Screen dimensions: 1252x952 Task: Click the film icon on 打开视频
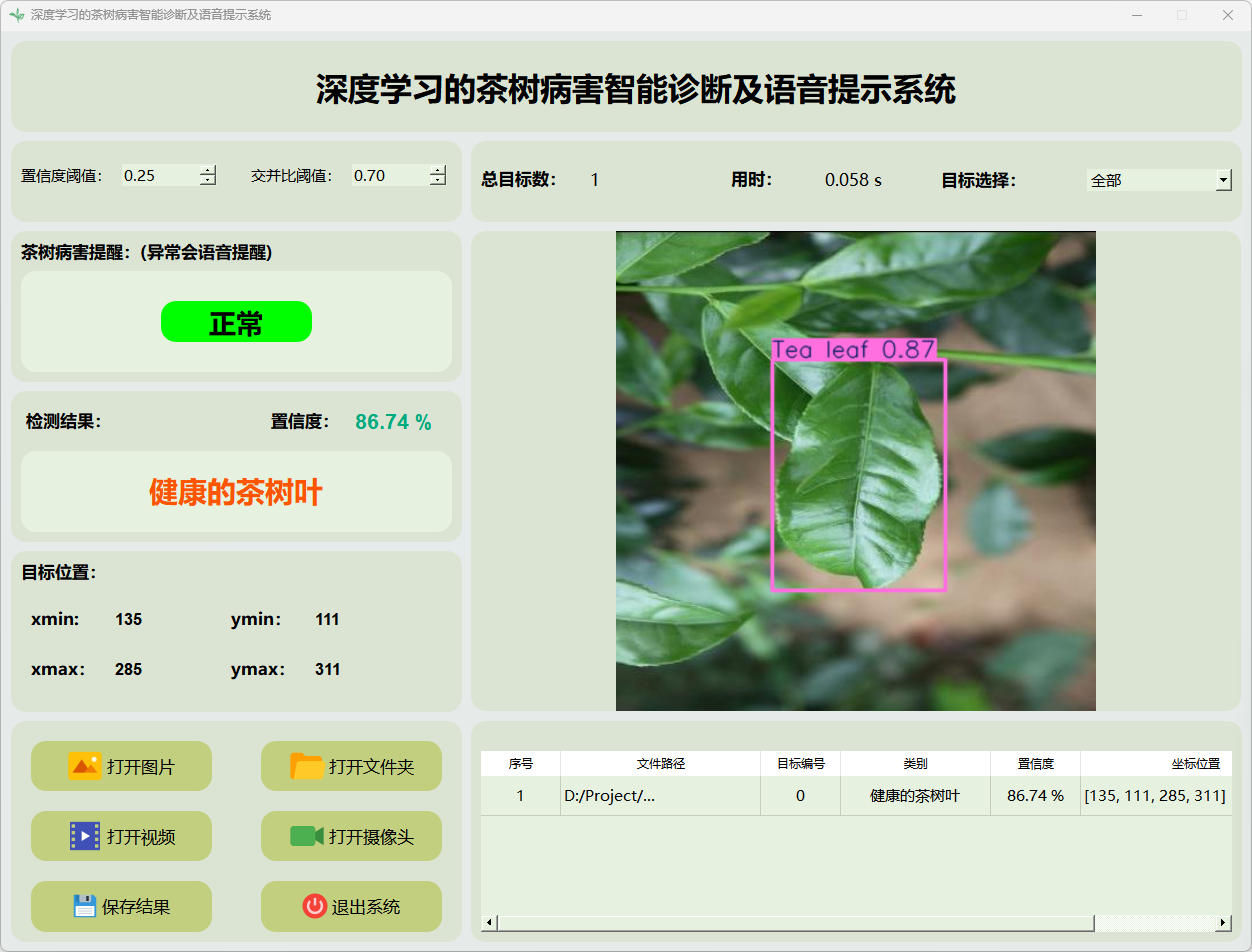84,836
